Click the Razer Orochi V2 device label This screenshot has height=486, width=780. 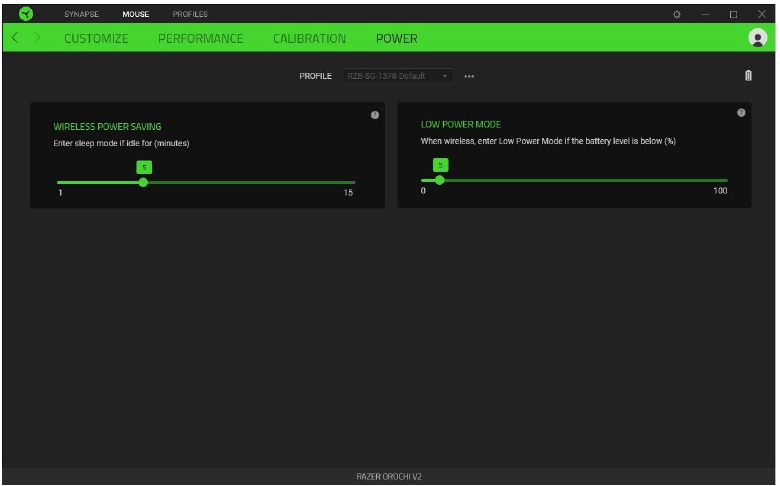point(389,477)
